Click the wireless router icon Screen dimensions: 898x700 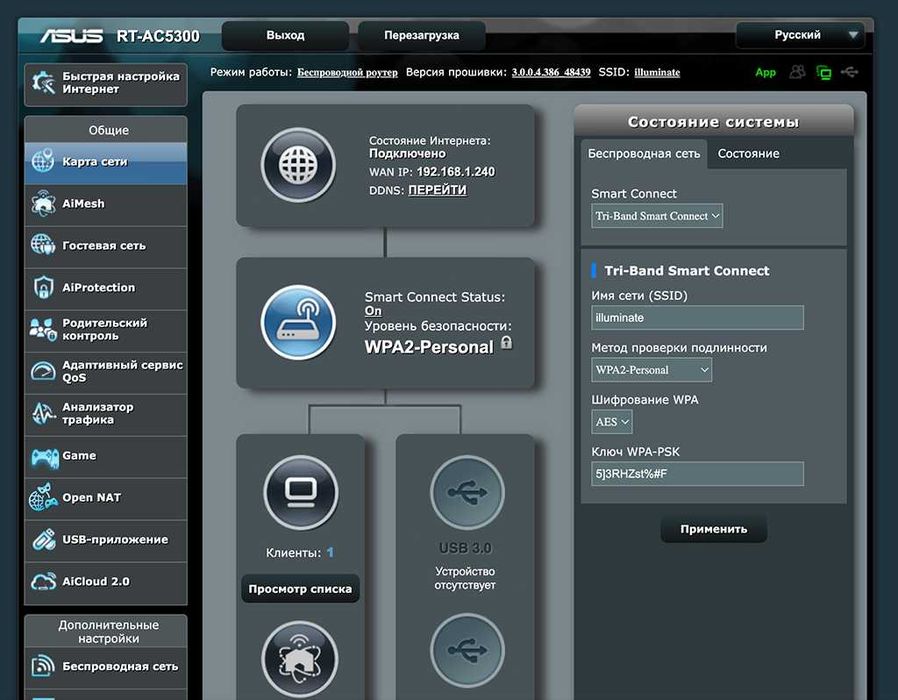pyautogui.click(x=298, y=322)
